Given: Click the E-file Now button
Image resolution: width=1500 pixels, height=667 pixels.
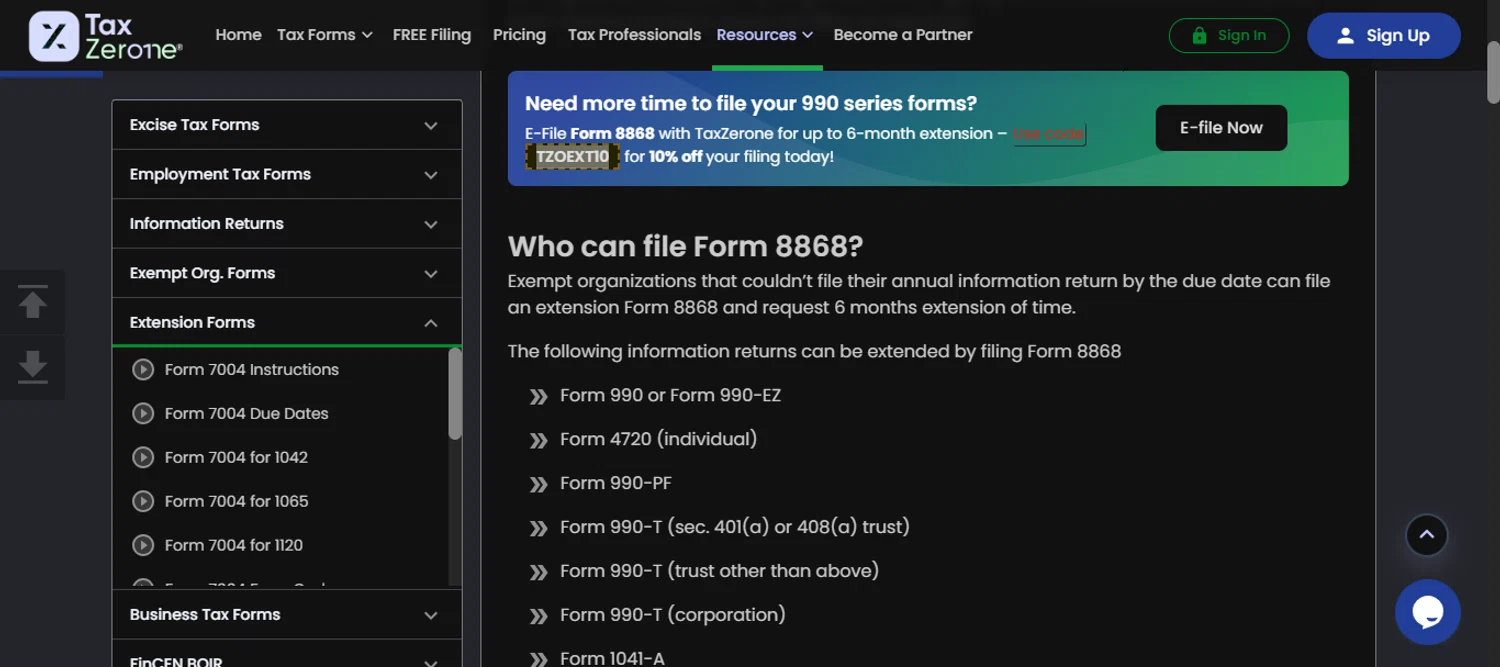Looking at the screenshot, I should point(1221,128).
